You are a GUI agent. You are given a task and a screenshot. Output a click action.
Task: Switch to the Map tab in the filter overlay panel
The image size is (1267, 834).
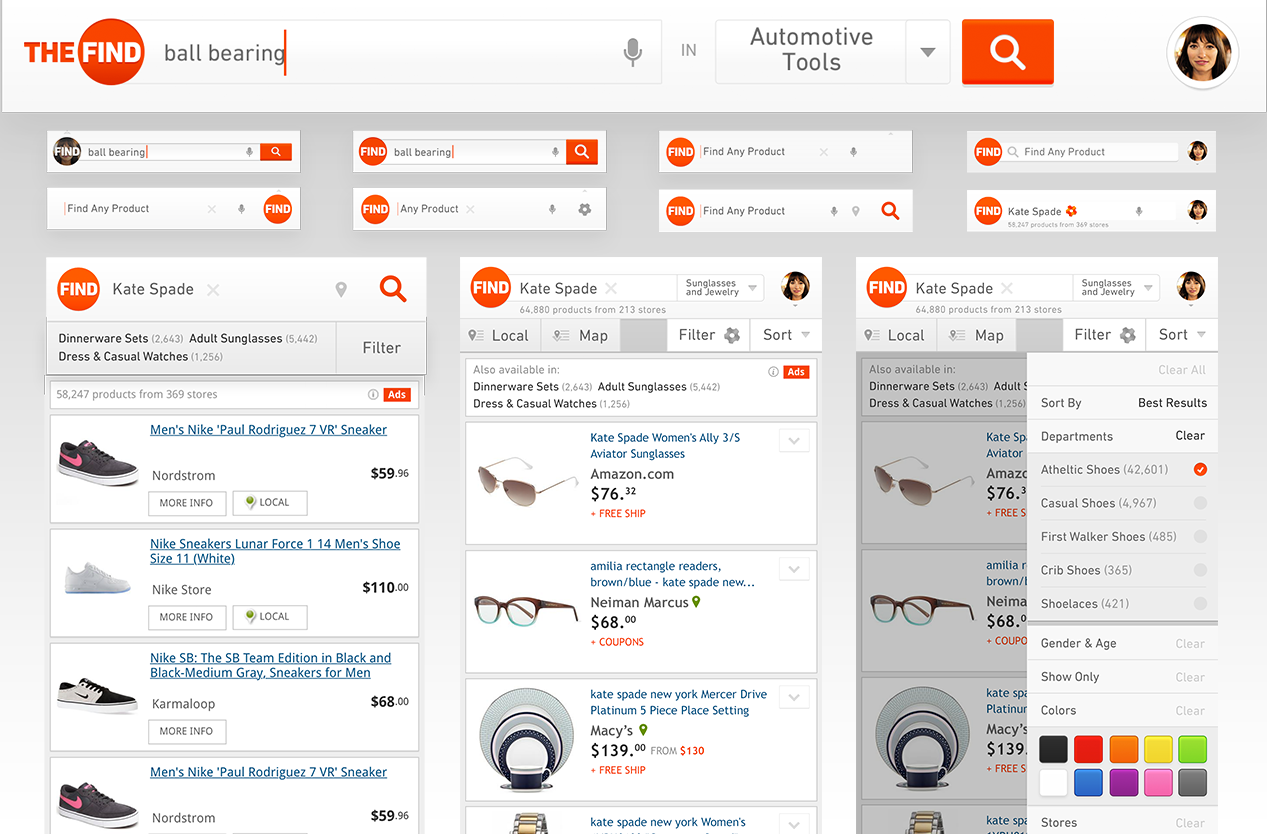pyautogui.click(x=977, y=335)
